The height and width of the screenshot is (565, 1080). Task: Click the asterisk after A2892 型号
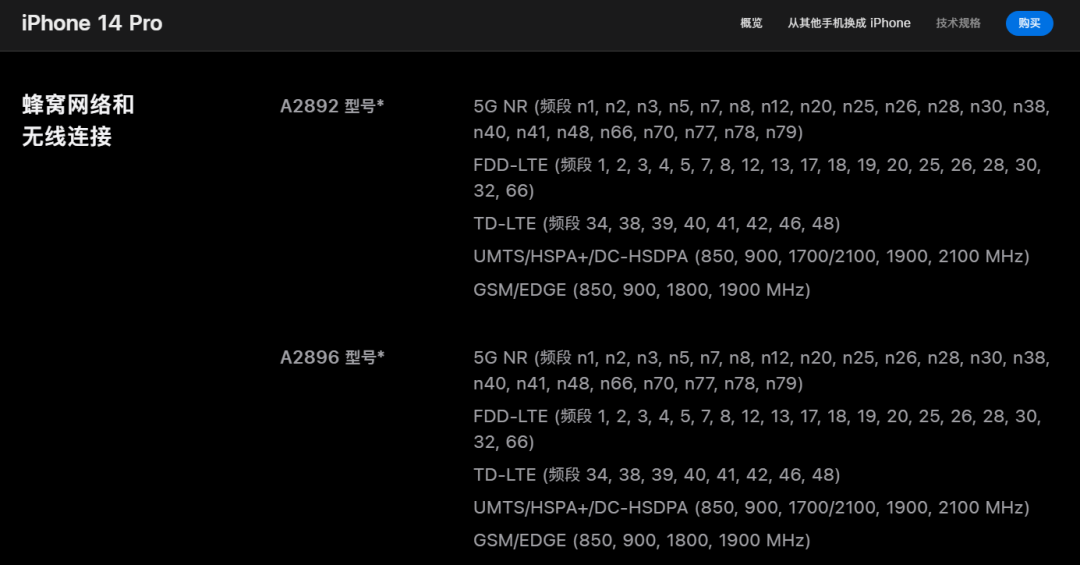(x=380, y=104)
